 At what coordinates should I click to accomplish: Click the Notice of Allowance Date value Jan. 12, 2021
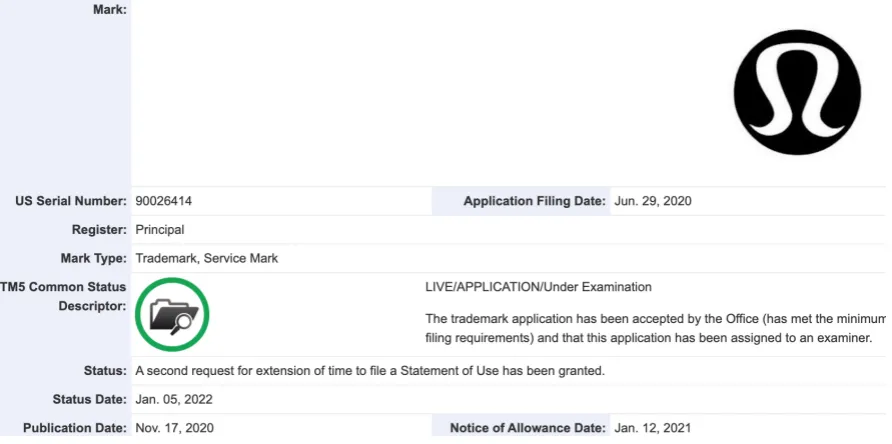pyautogui.click(x=653, y=428)
